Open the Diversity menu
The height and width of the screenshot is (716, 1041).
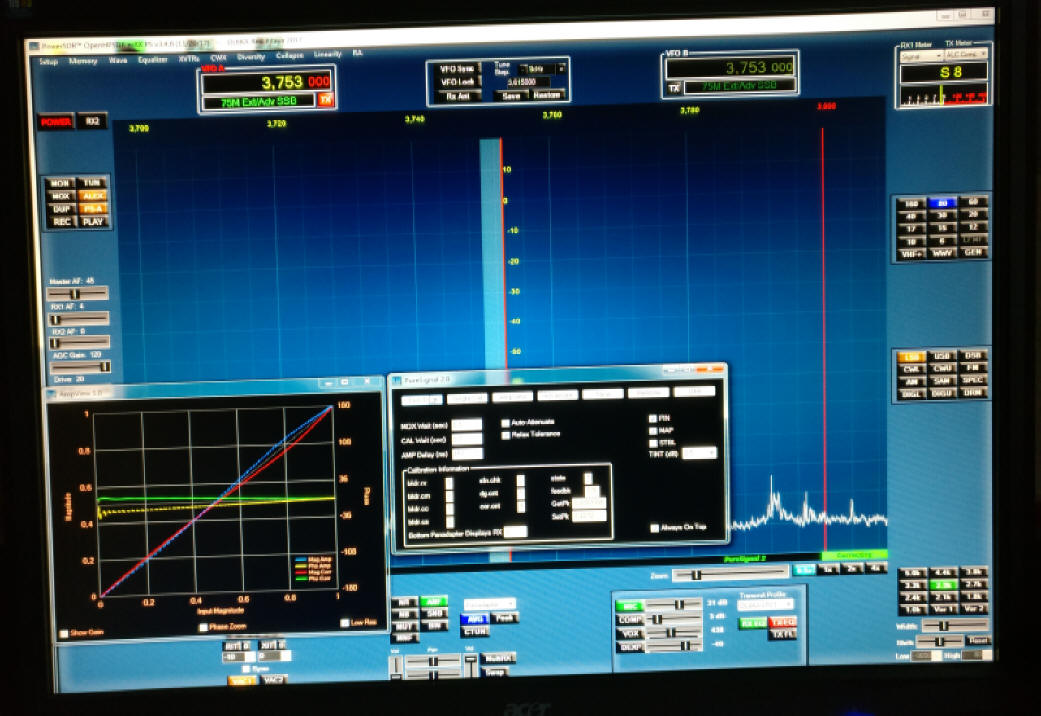pyautogui.click(x=251, y=56)
